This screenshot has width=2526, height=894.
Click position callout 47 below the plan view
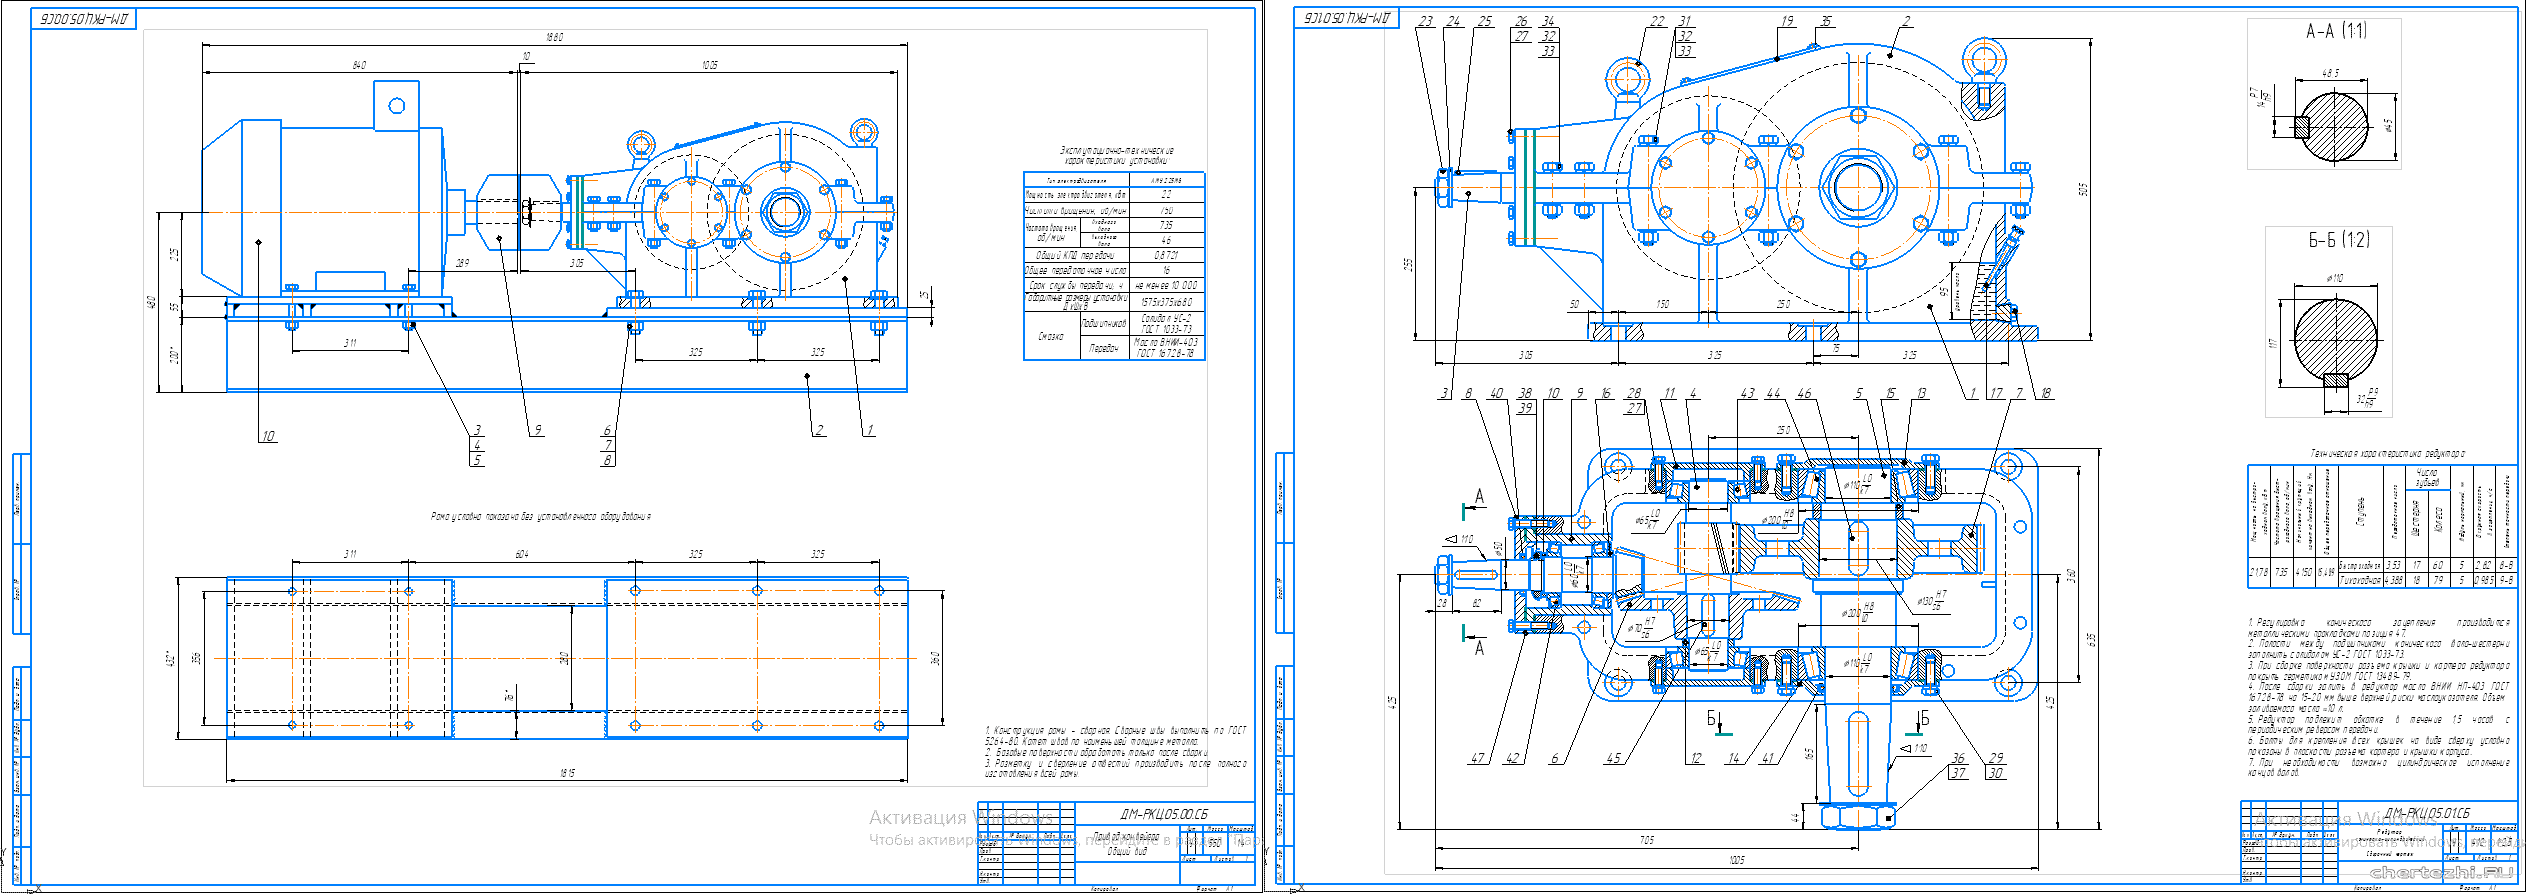tap(1477, 758)
